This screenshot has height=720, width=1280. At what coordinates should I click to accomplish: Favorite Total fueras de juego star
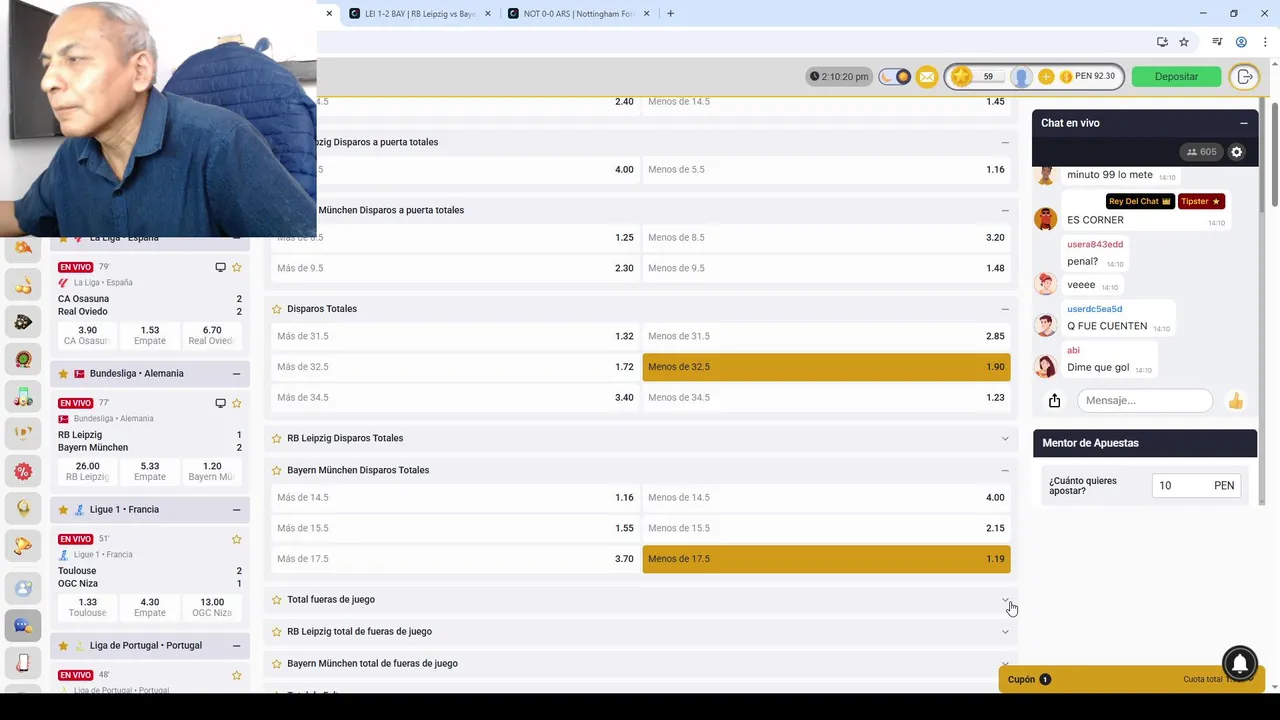pos(277,600)
